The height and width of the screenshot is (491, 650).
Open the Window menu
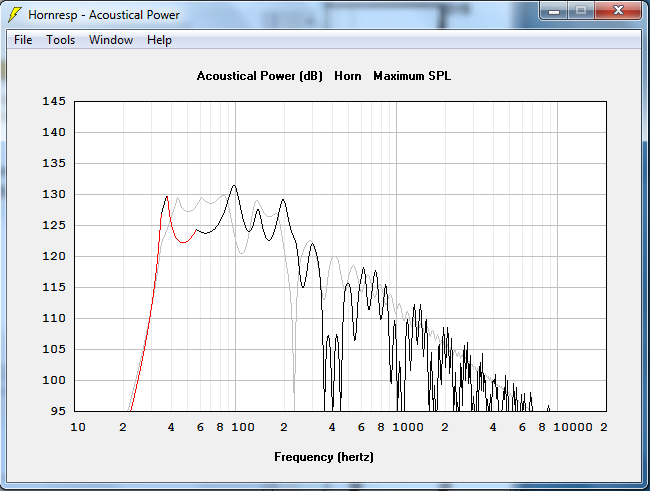click(x=111, y=40)
